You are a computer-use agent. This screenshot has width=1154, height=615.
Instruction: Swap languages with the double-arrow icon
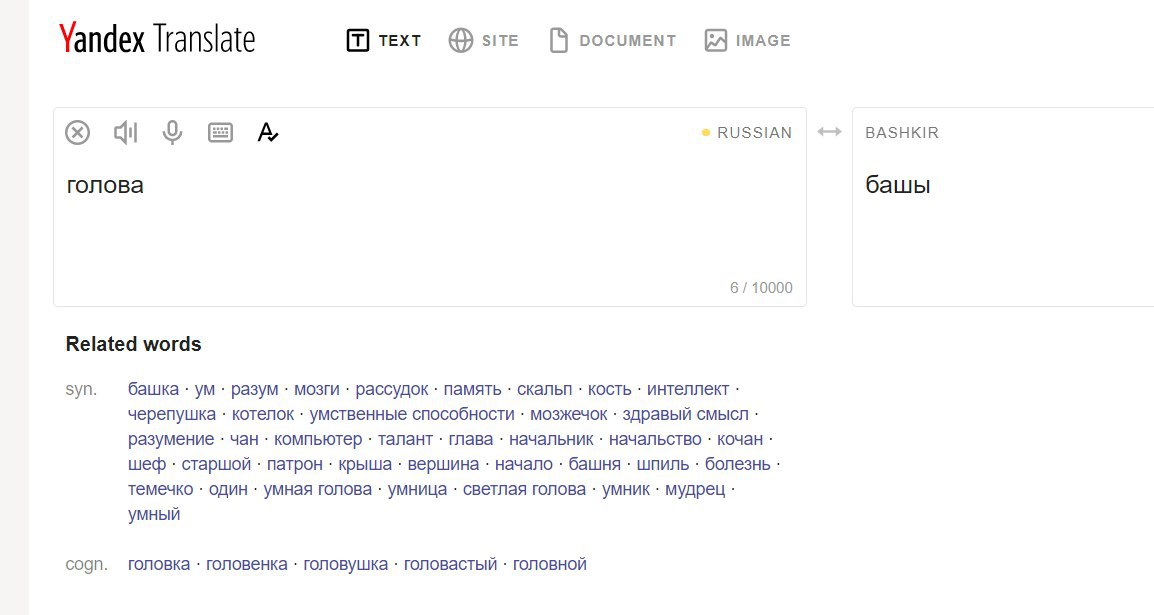click(829, 132)
